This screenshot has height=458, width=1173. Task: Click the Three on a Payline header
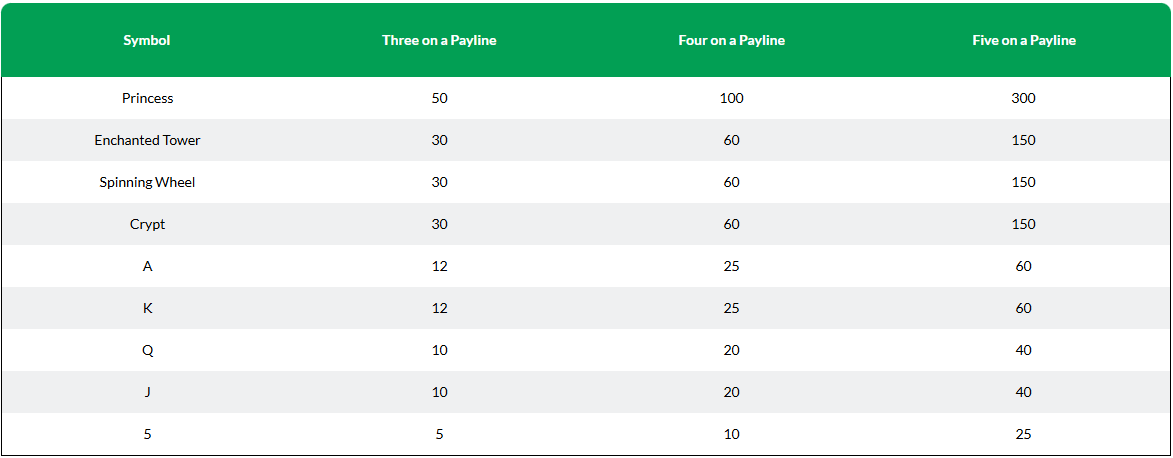point(439,40)
